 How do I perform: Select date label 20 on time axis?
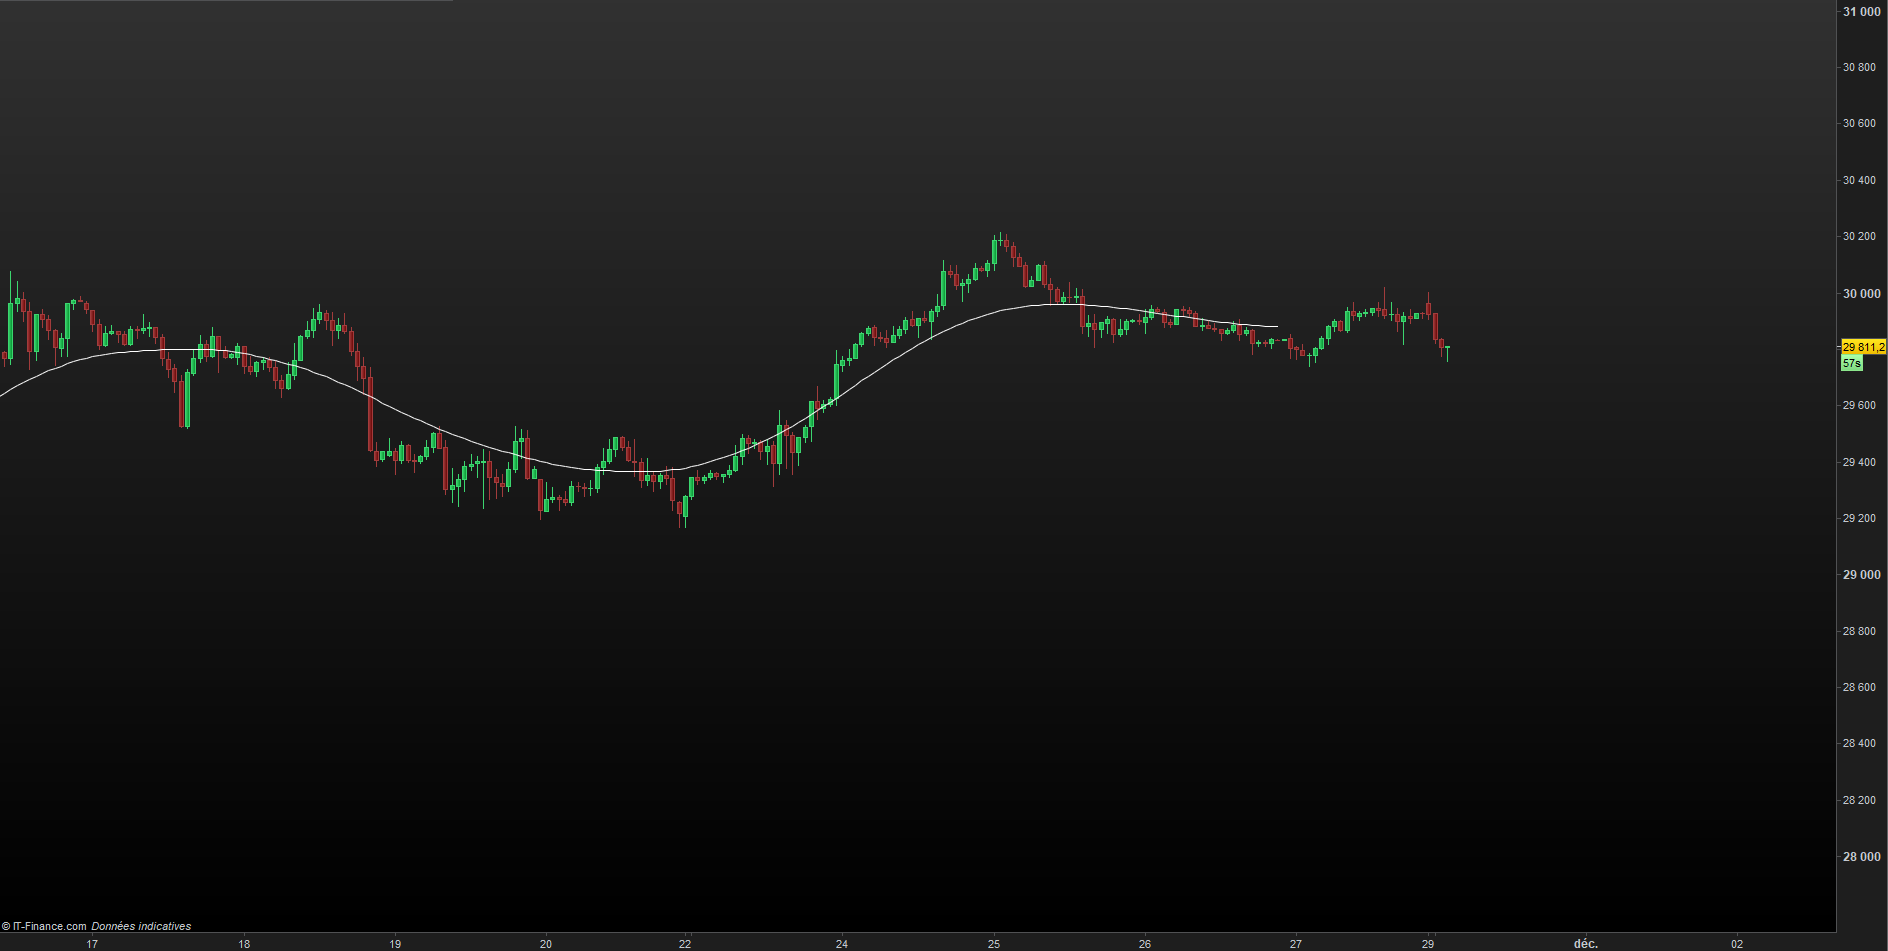[x=546, y=944]
